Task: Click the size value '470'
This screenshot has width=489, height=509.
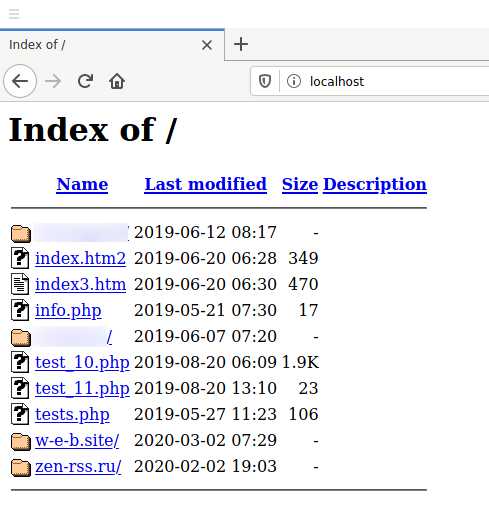Action: point(303,284)
